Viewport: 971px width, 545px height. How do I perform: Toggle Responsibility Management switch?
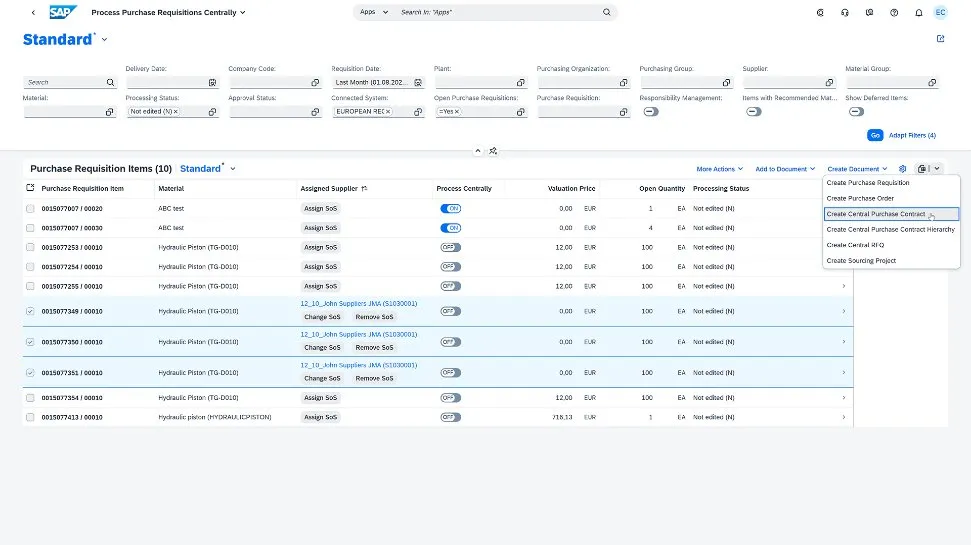coord(651,112)
